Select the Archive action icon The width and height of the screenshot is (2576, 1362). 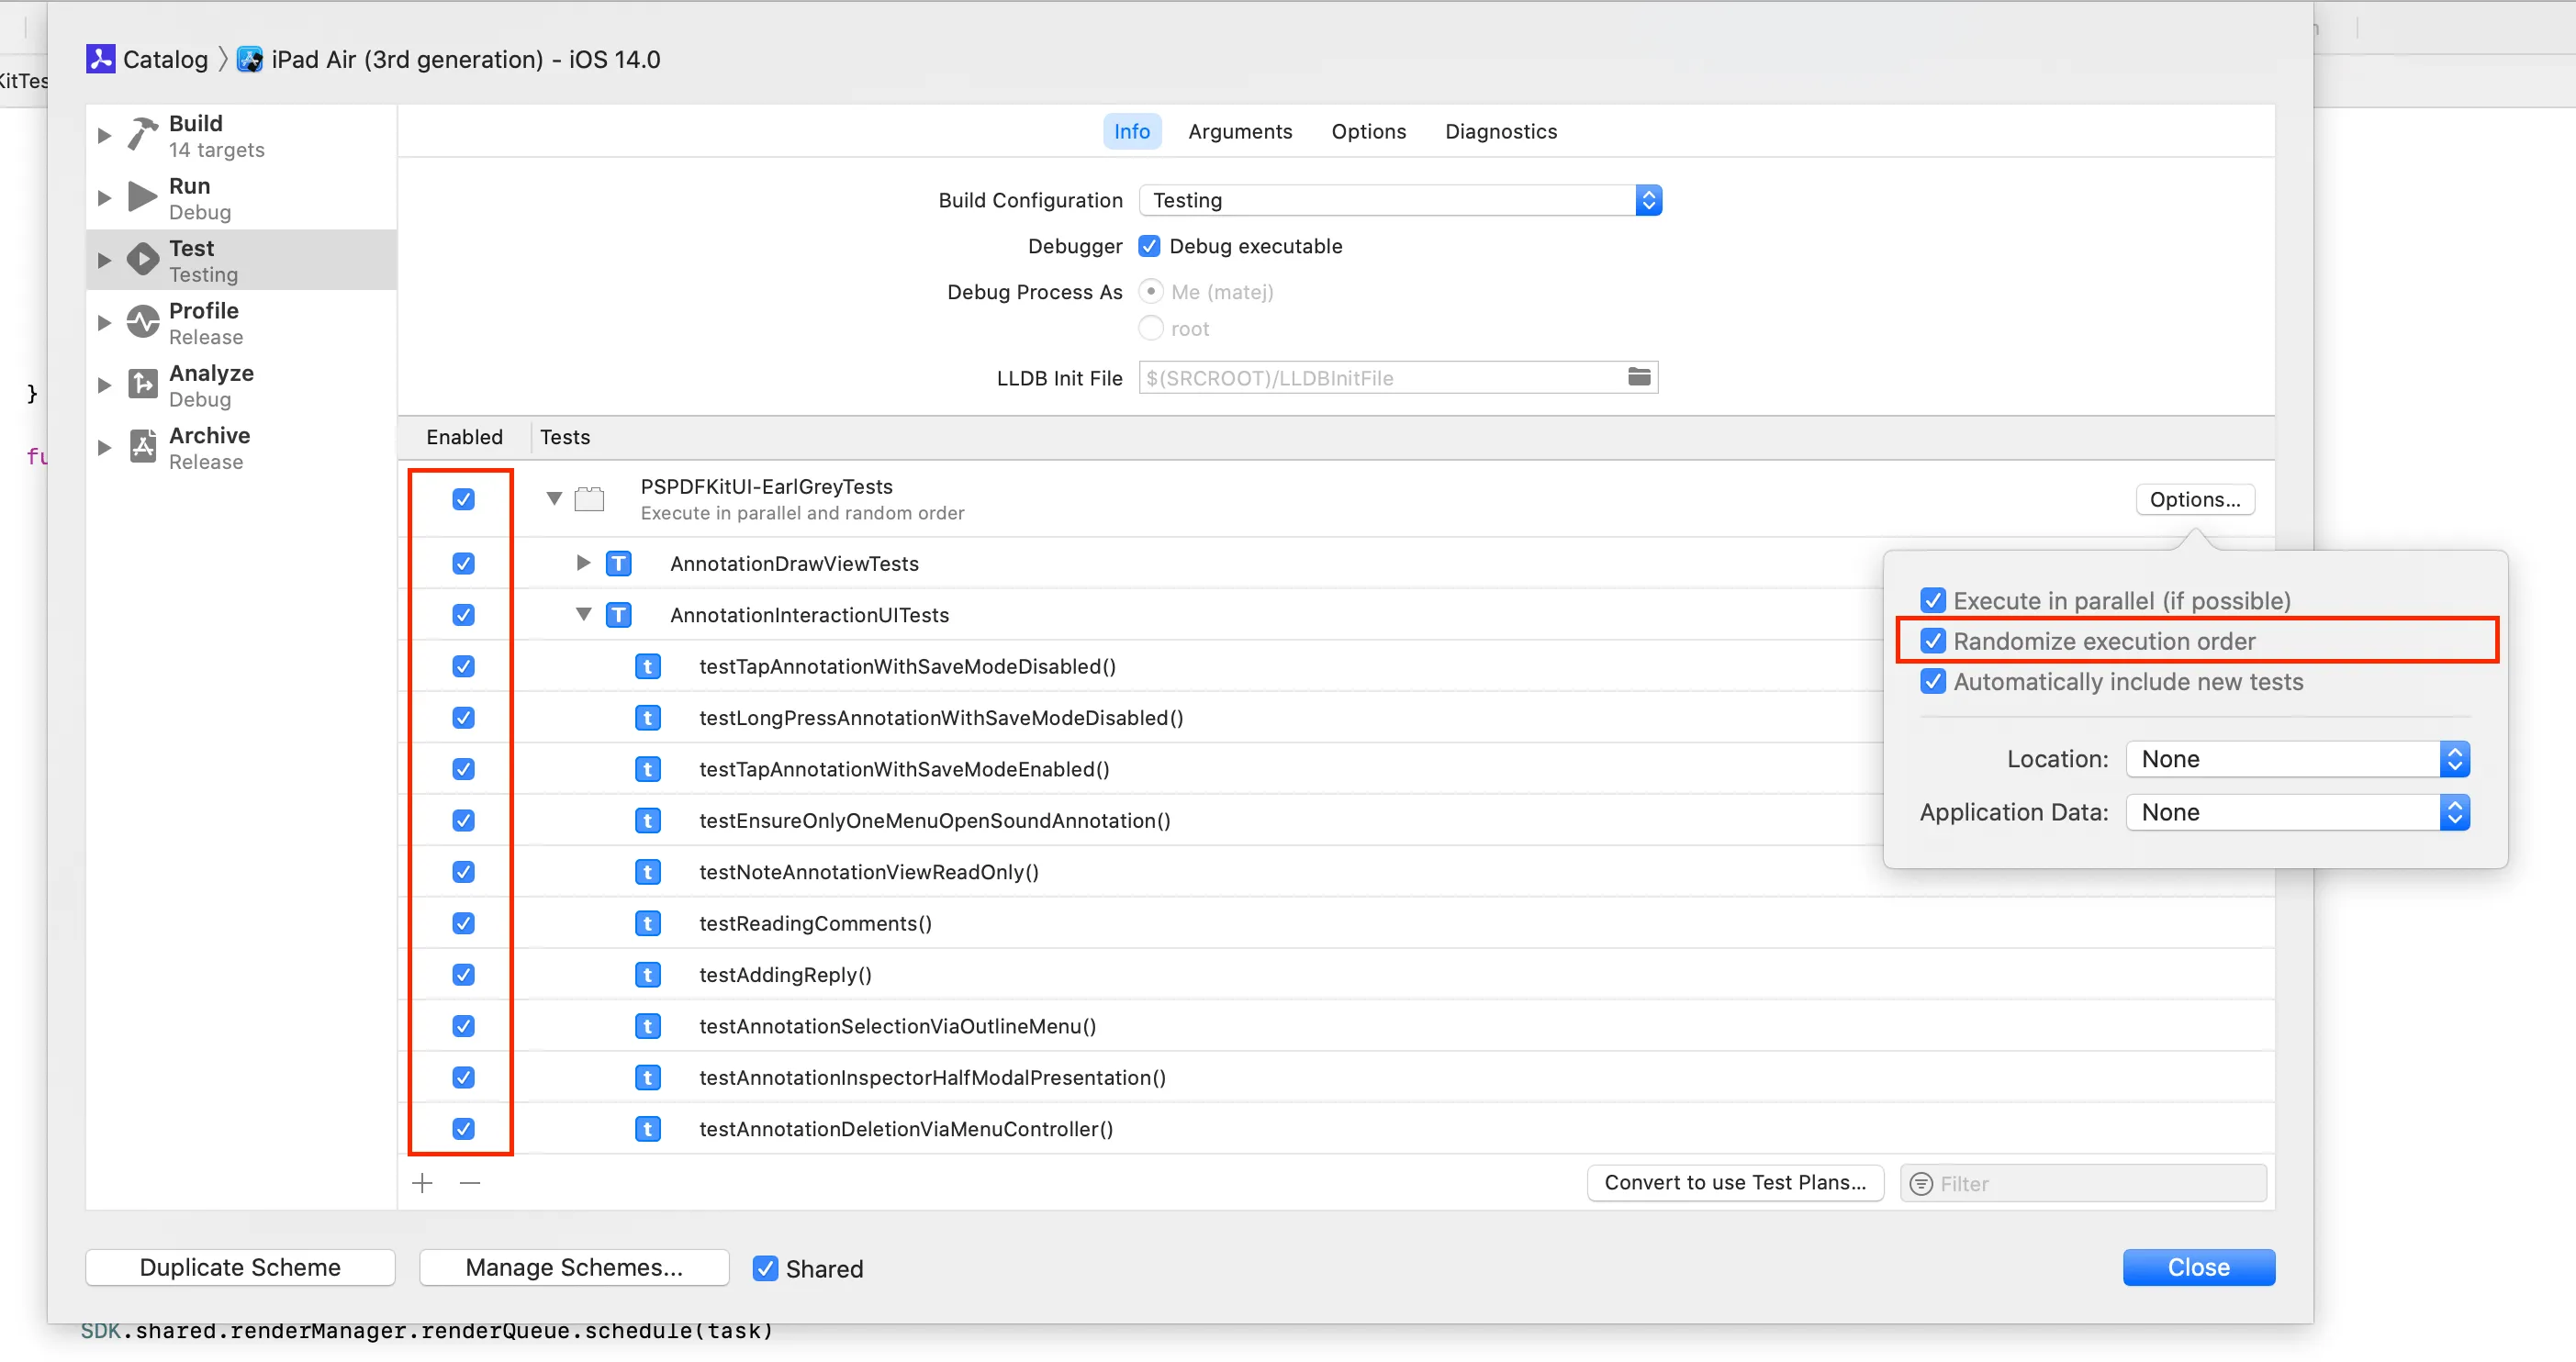point(141,446)
